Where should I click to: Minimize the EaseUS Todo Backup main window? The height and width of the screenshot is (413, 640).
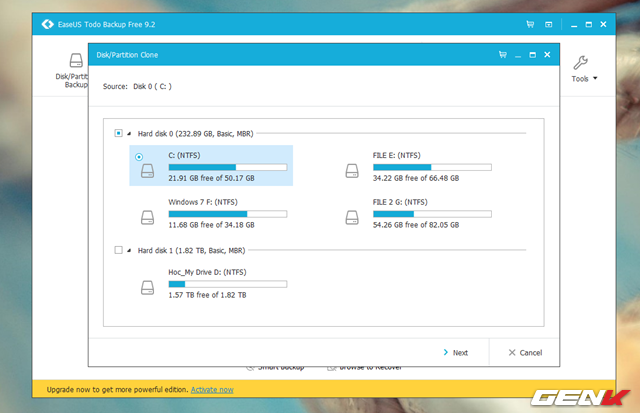574,25
